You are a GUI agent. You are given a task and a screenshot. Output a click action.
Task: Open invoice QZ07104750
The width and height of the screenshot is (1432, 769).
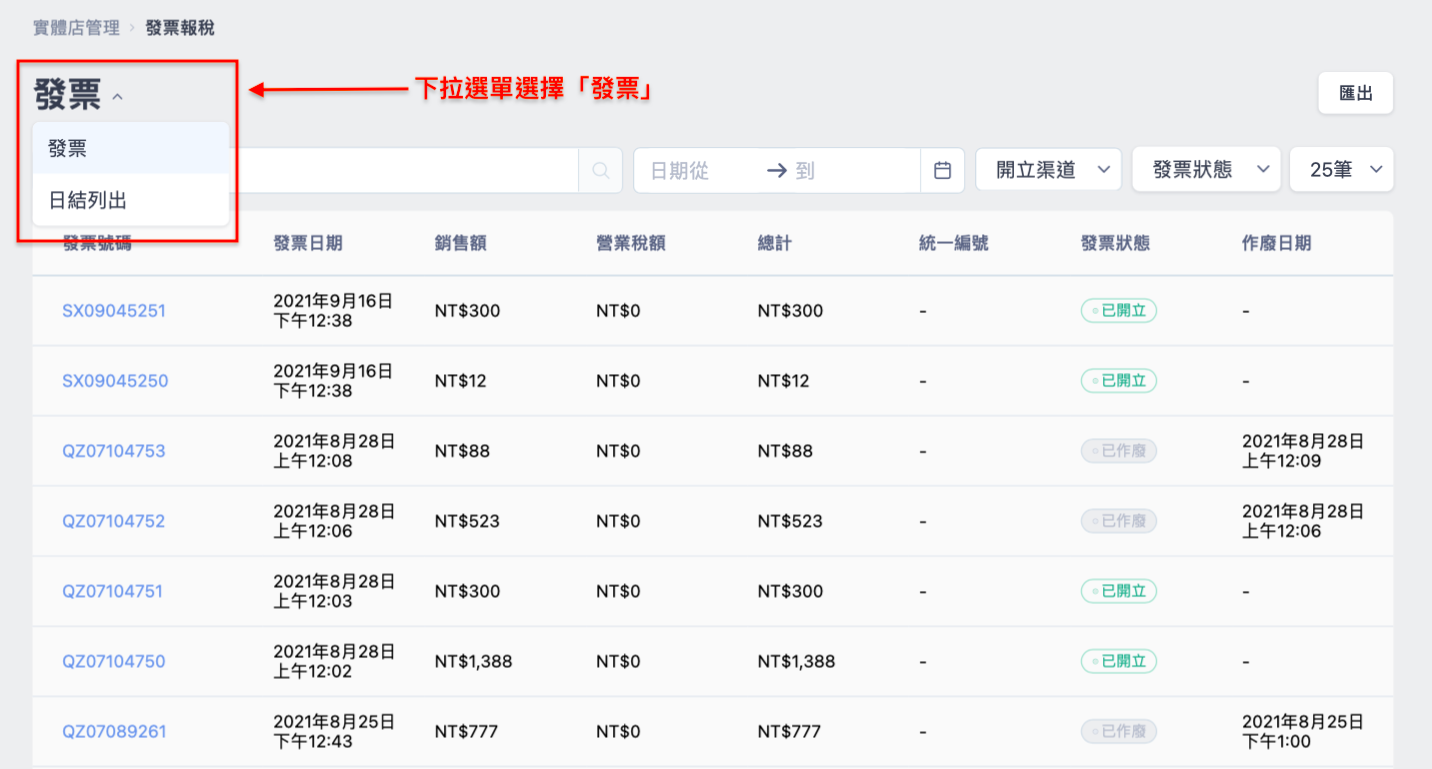coord(114,661)
